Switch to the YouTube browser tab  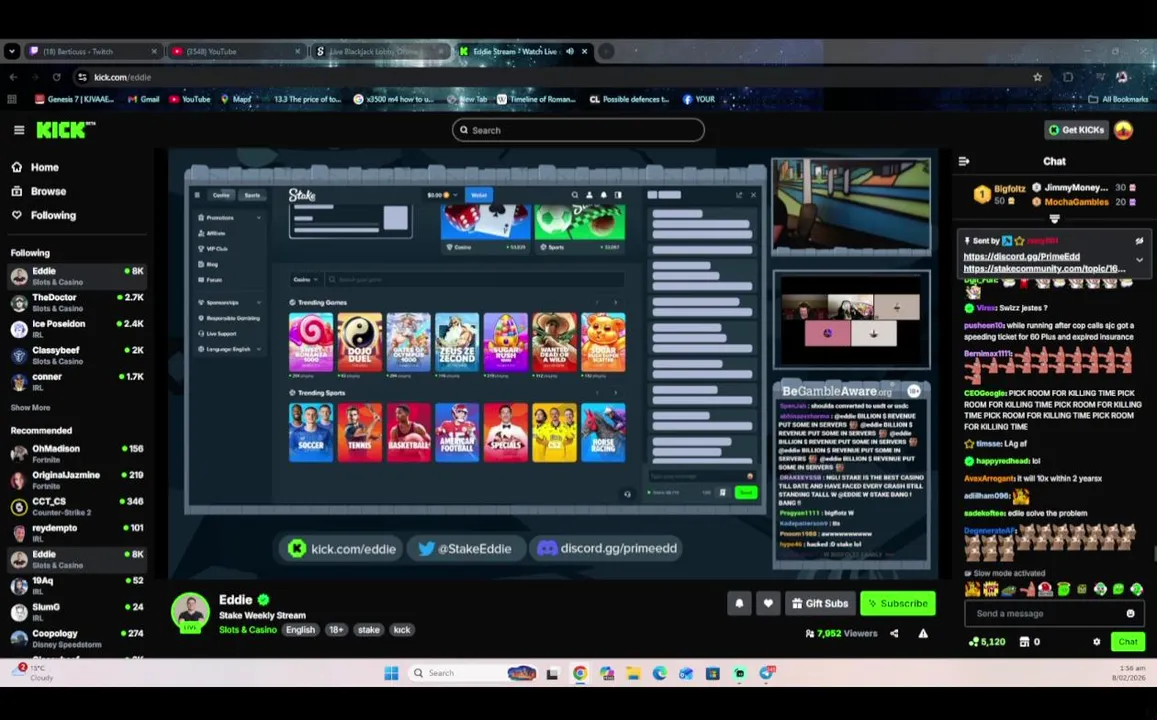click(236, 52)
